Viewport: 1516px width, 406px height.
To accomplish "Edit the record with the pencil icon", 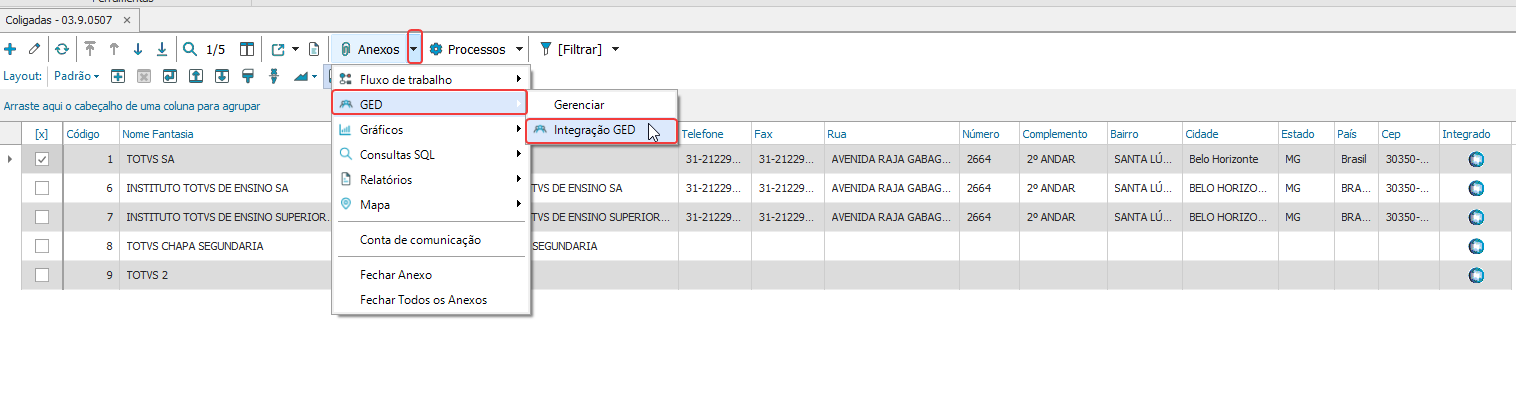I will pos(34,49).
